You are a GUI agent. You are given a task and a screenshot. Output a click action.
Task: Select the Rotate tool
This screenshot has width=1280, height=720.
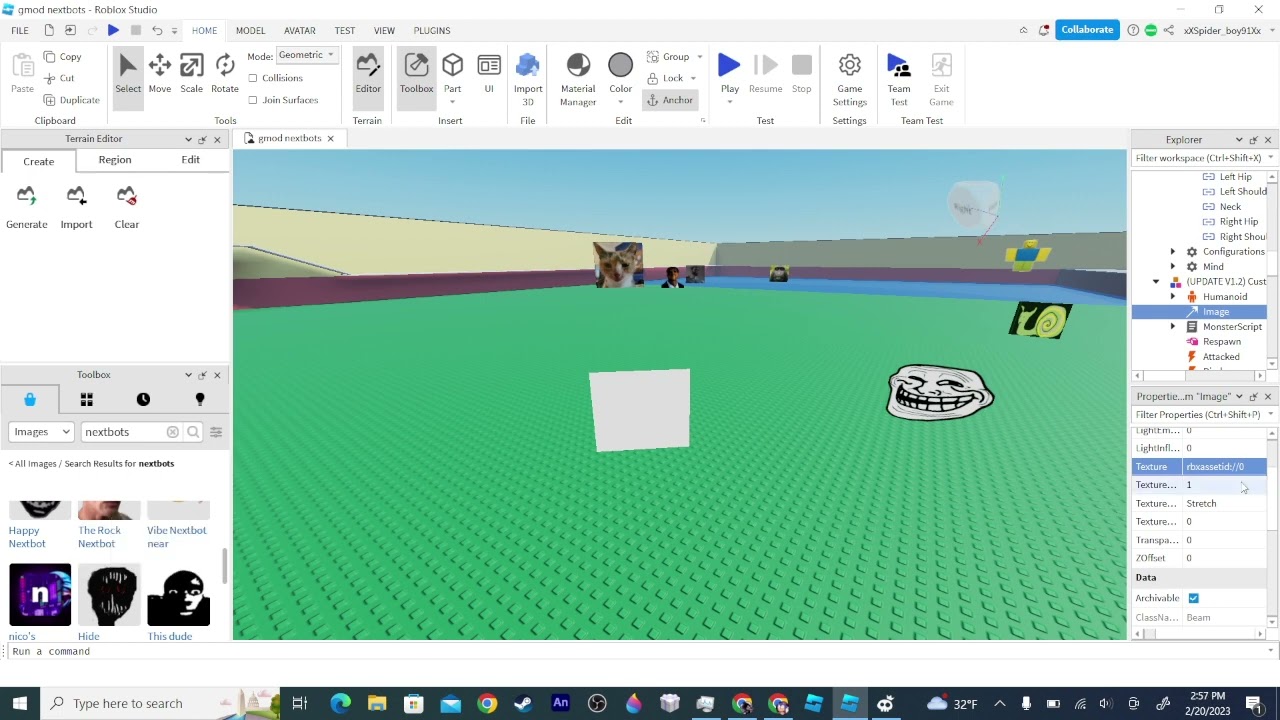225,75
